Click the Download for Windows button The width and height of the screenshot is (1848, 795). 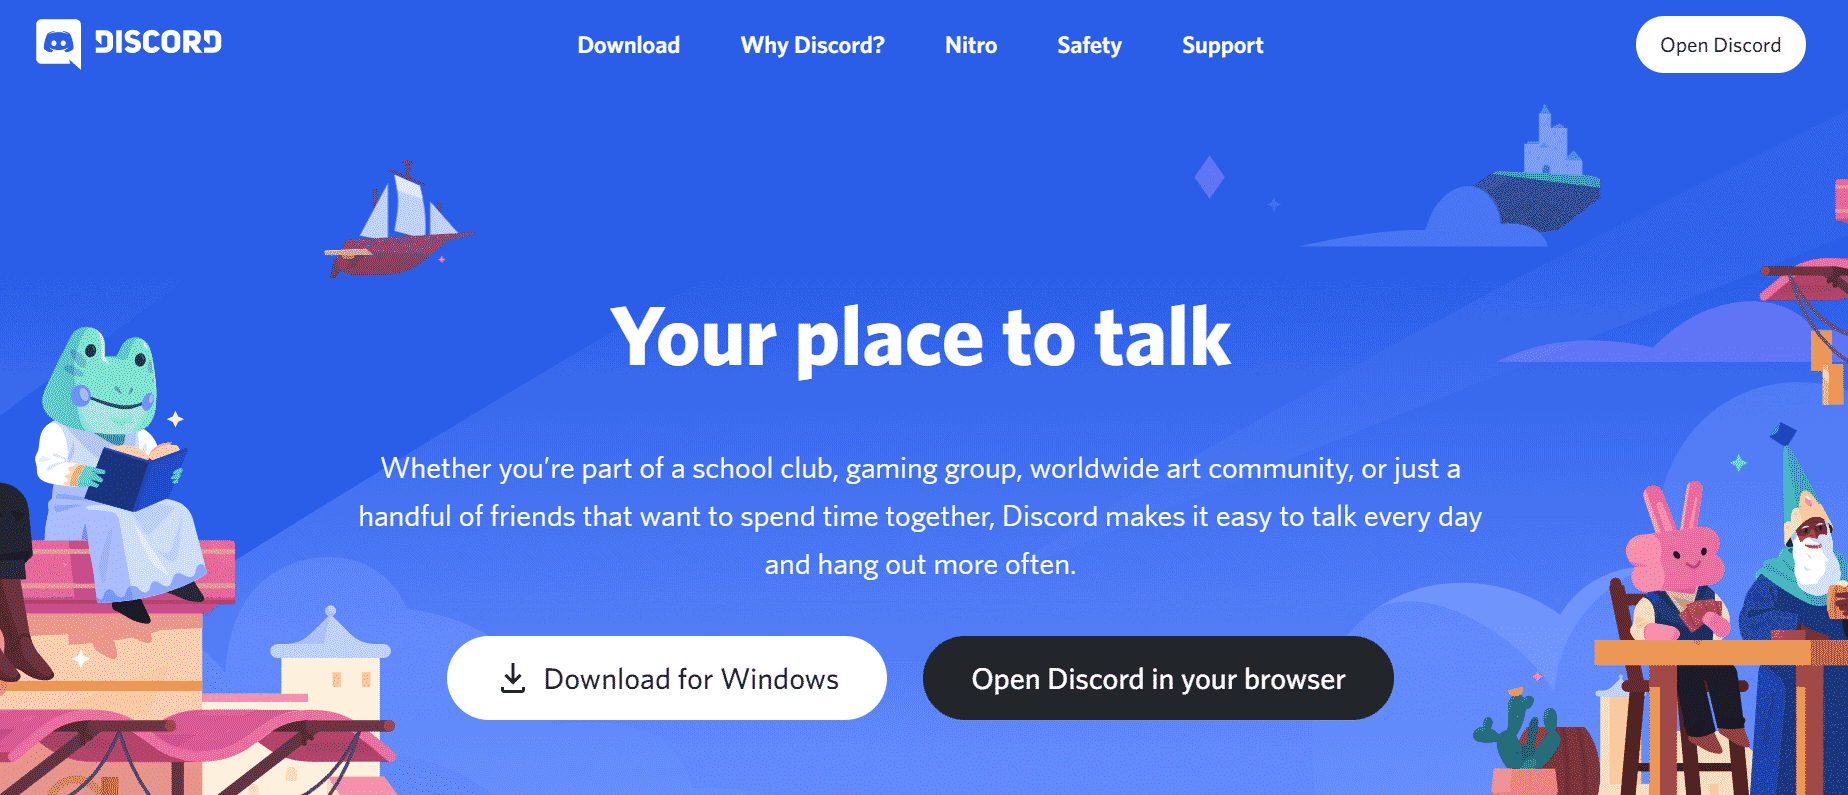pos(667,678)
